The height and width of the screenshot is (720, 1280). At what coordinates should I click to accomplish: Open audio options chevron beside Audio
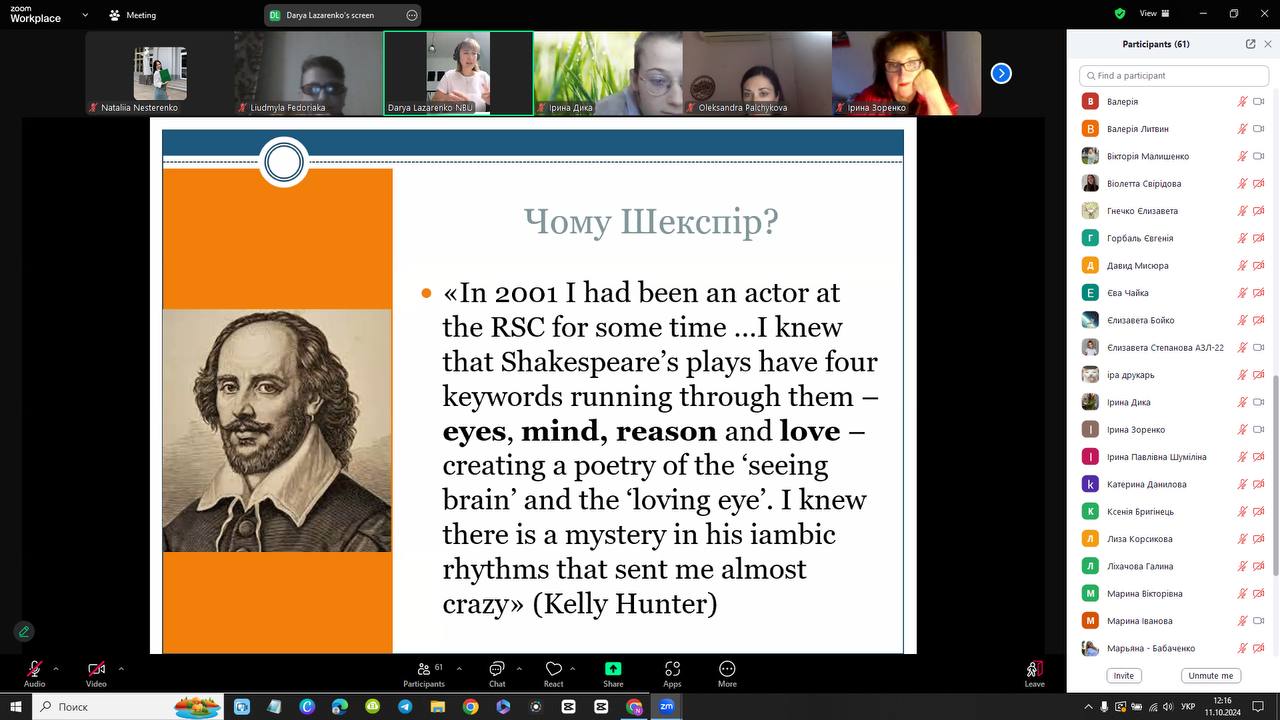coord(56,668)
